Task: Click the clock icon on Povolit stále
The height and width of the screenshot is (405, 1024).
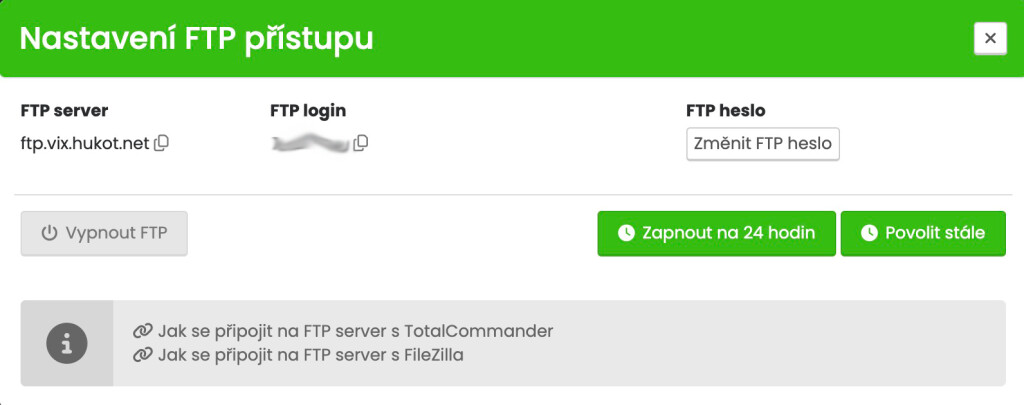Action: coord(869,233)
